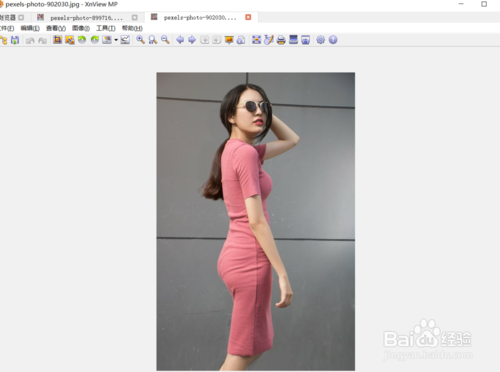Click the Zoom out magnifier icon

pos(165,40)
